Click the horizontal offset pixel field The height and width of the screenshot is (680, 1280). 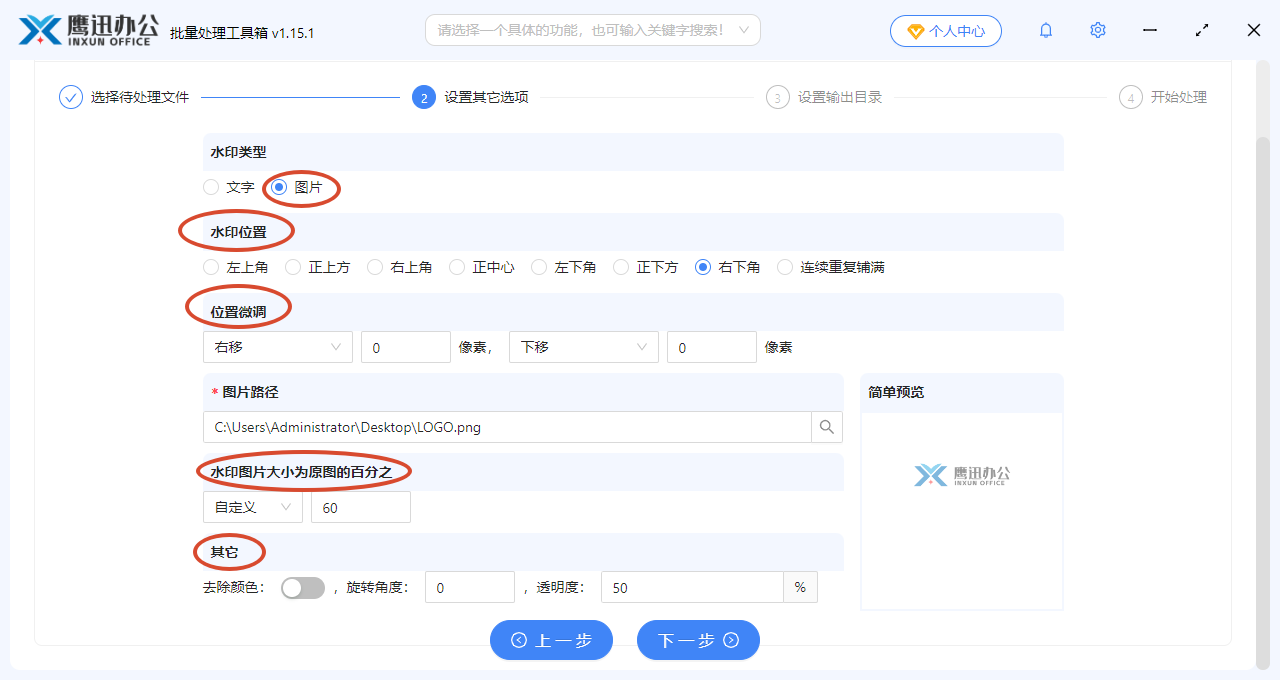point(406,347)
